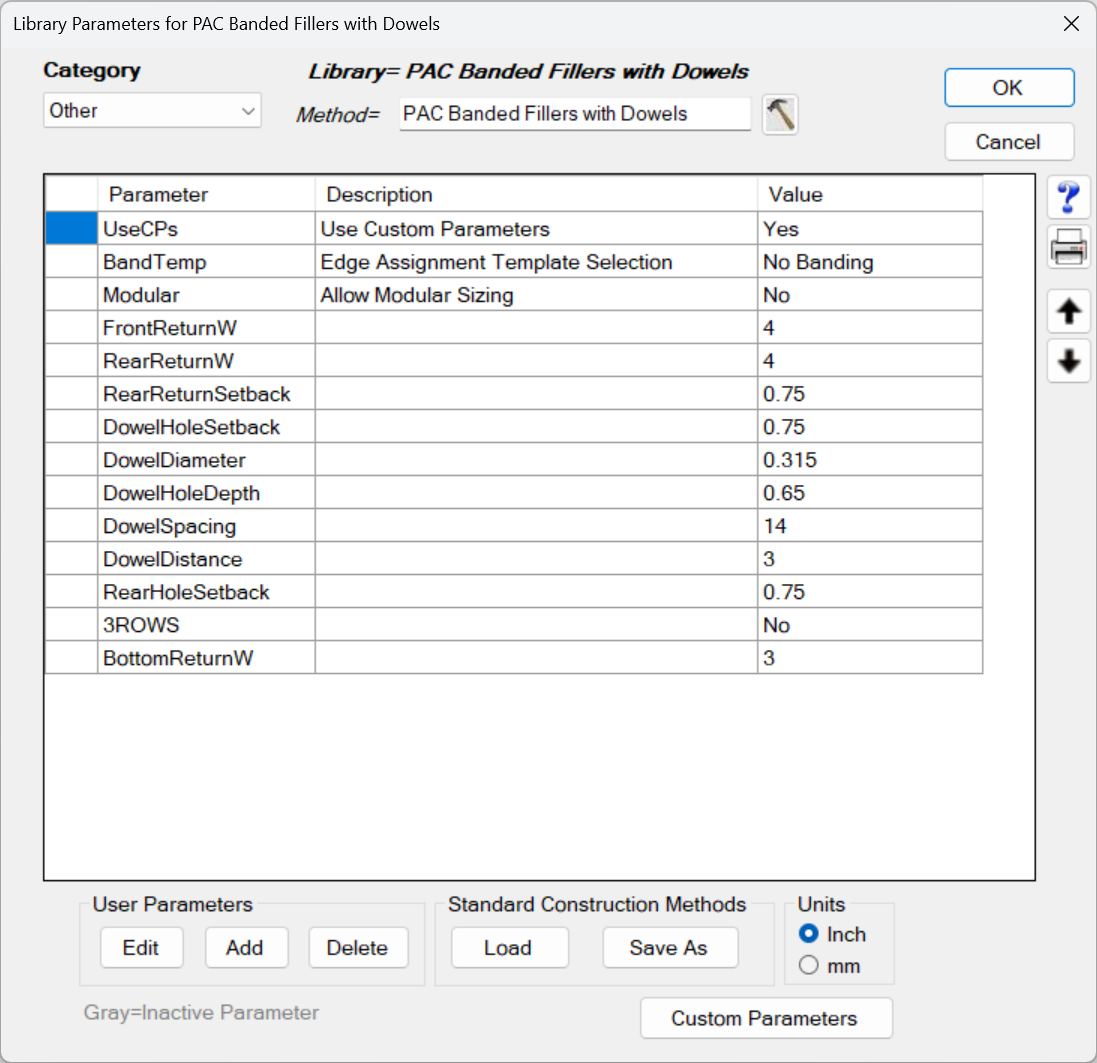Expand the Category dropdown
This screenshot has width=1097, height=1063.
pos(152,111)
